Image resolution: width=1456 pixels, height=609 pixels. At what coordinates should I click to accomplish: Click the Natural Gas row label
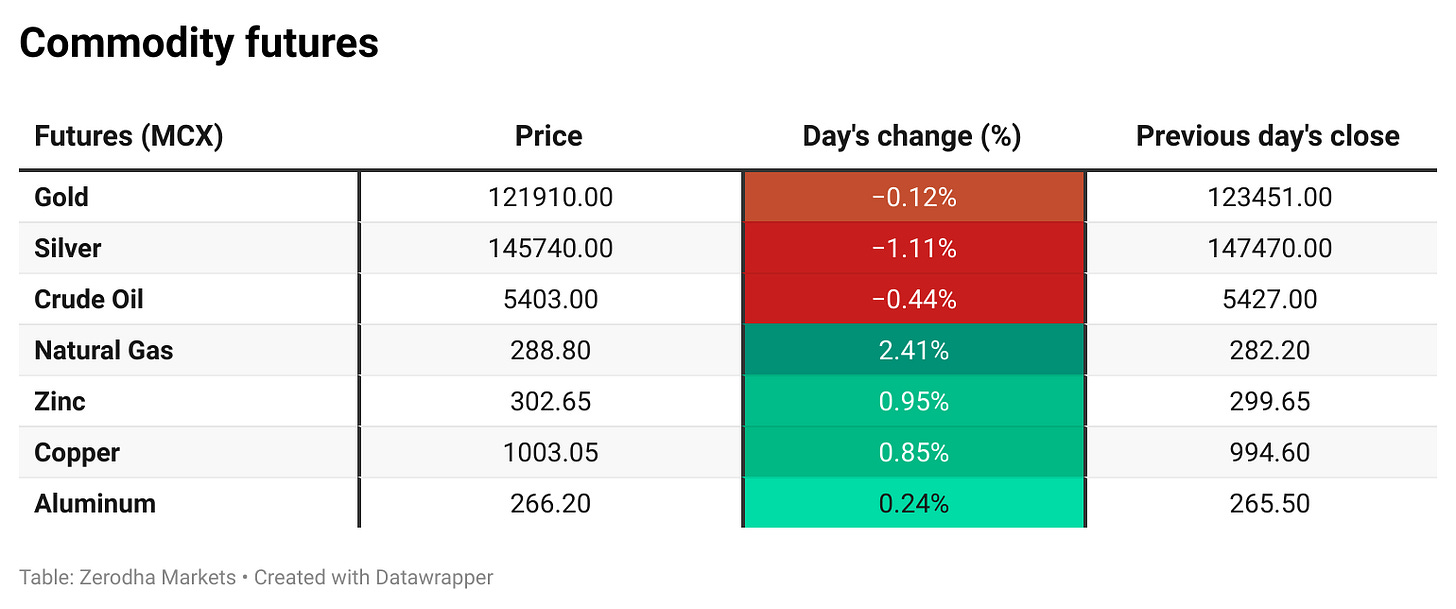click(103, 350)
